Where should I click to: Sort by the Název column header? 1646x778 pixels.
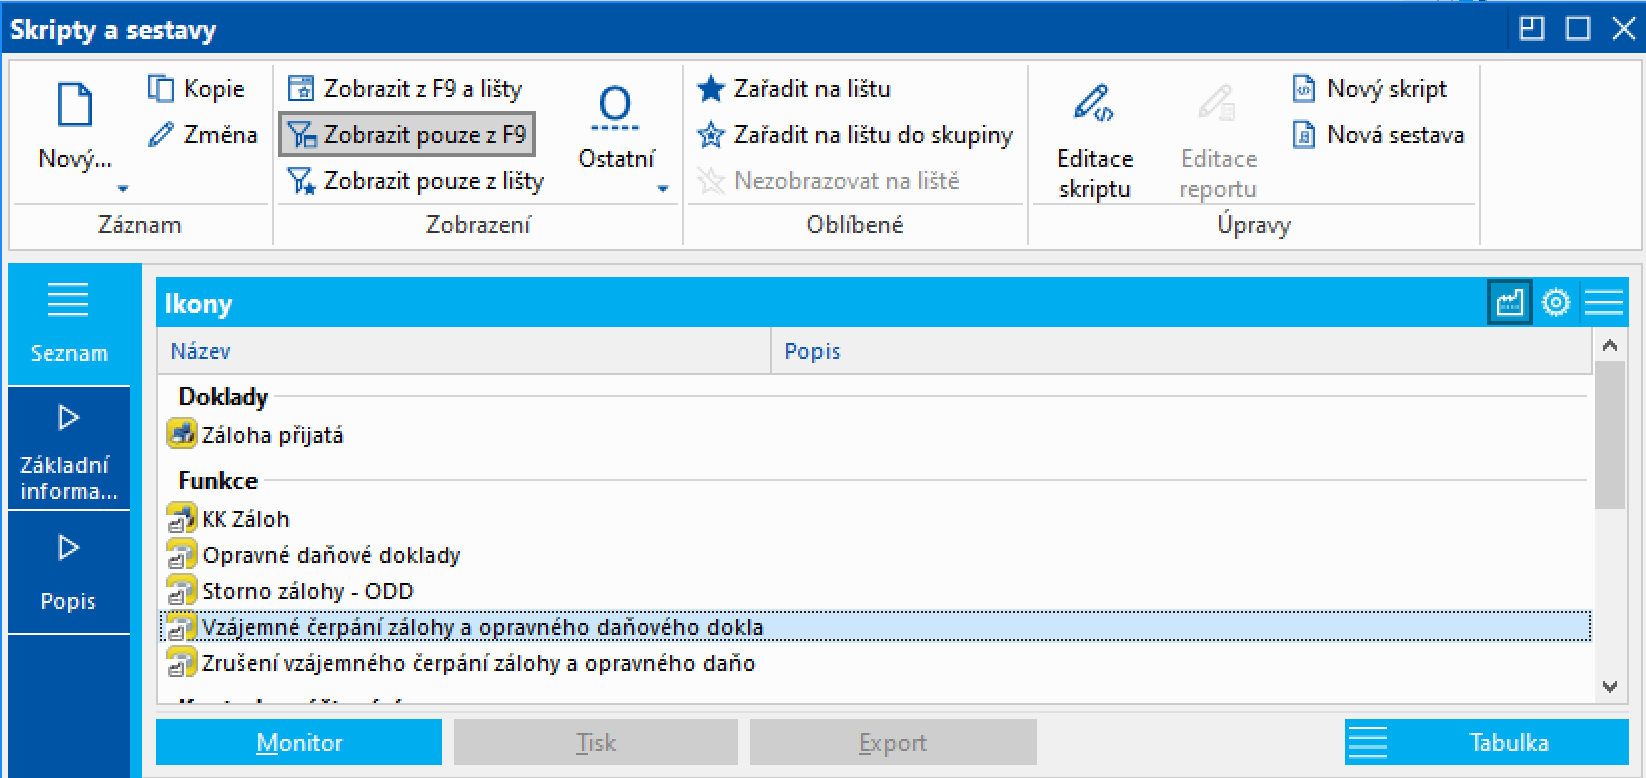pos(464,351)
